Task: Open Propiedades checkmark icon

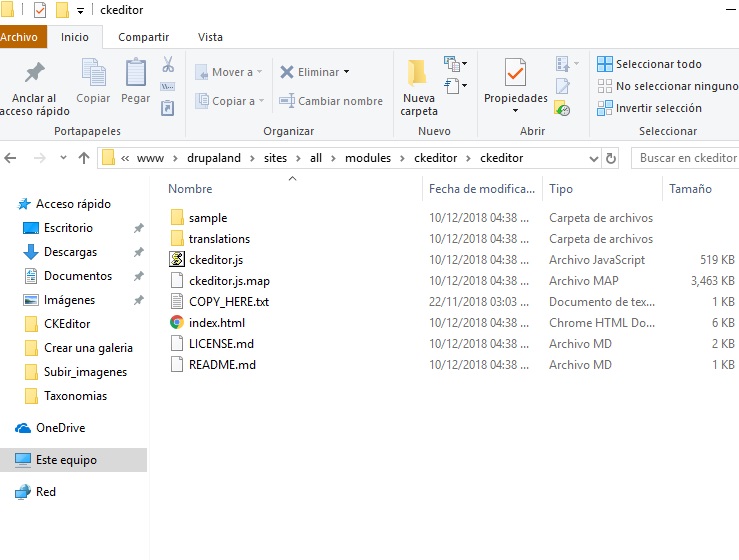Action: click(x=515, y=72)
